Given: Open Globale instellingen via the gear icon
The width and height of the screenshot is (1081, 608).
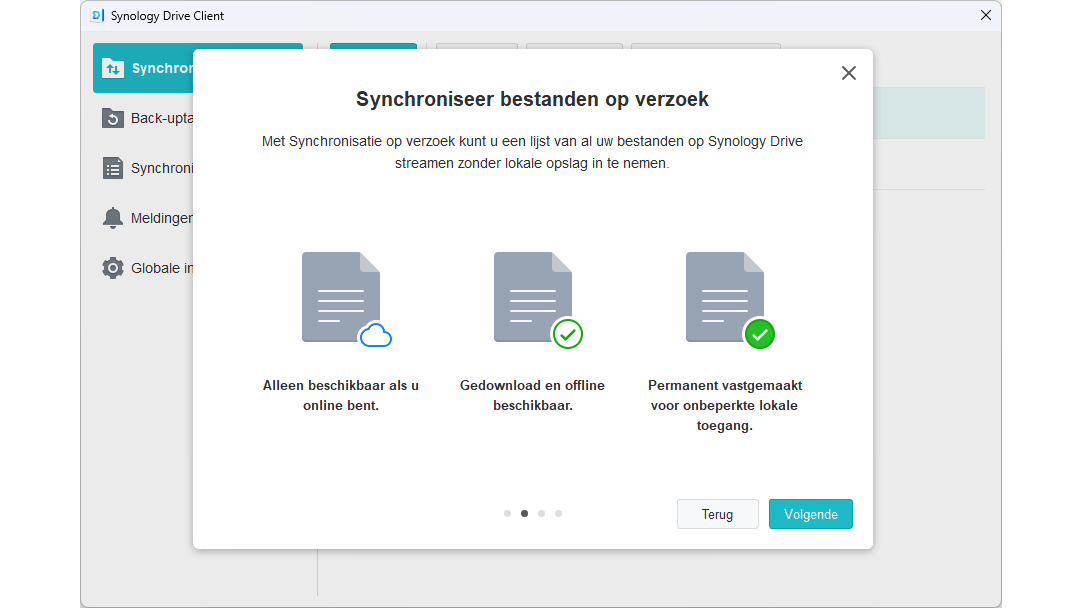Looking at the screenshot, I should coord(112,267).
